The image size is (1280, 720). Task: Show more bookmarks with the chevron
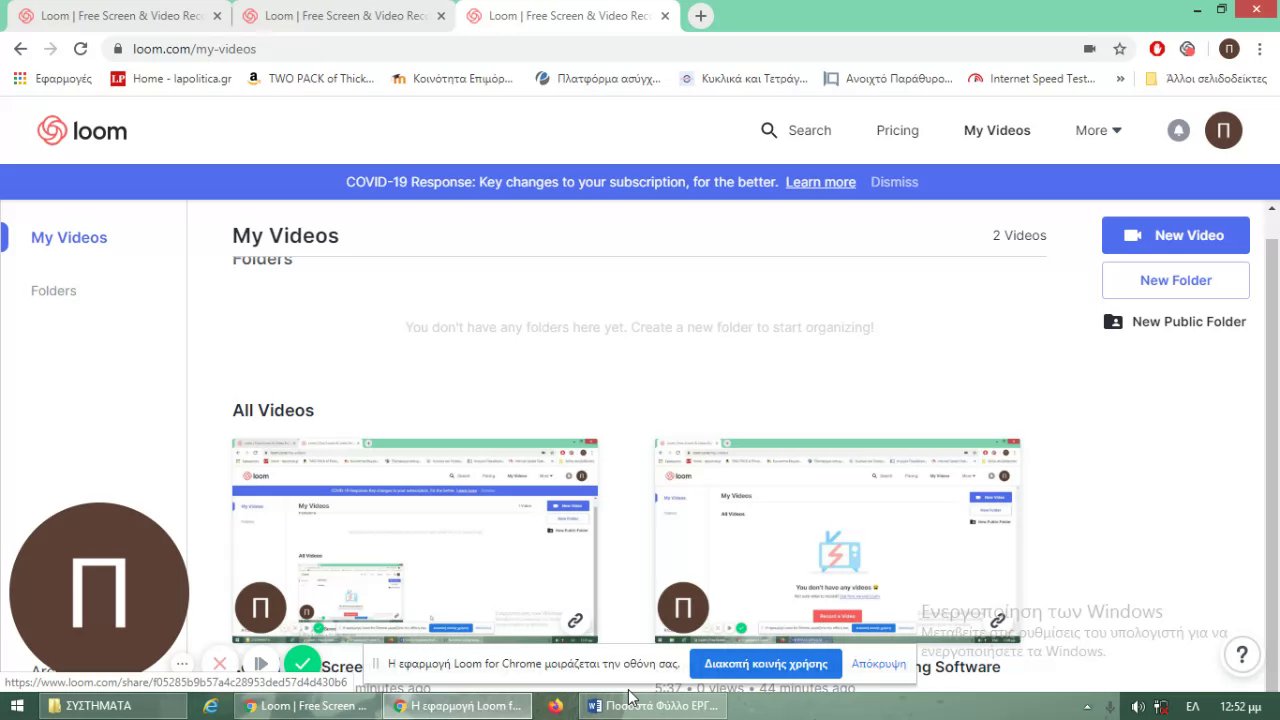[1120, 78]
